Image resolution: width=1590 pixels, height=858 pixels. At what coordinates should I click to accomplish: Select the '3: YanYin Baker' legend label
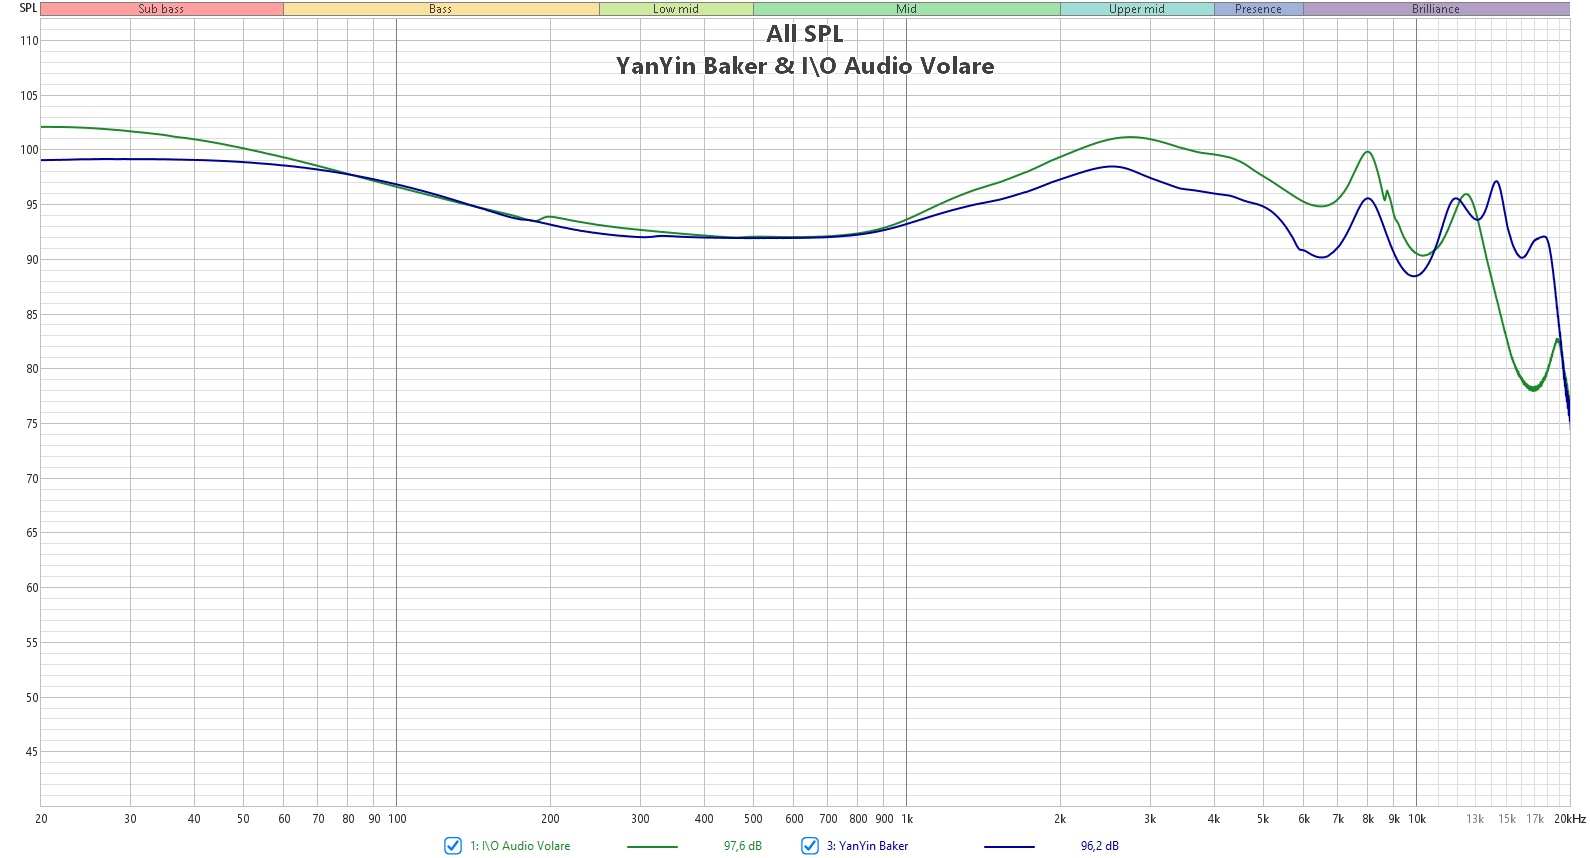(867, 846)
